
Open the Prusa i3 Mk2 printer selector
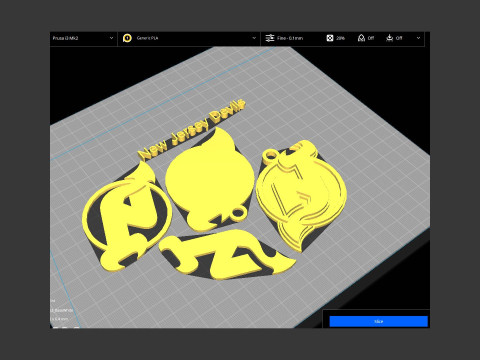tap(83, 38)
